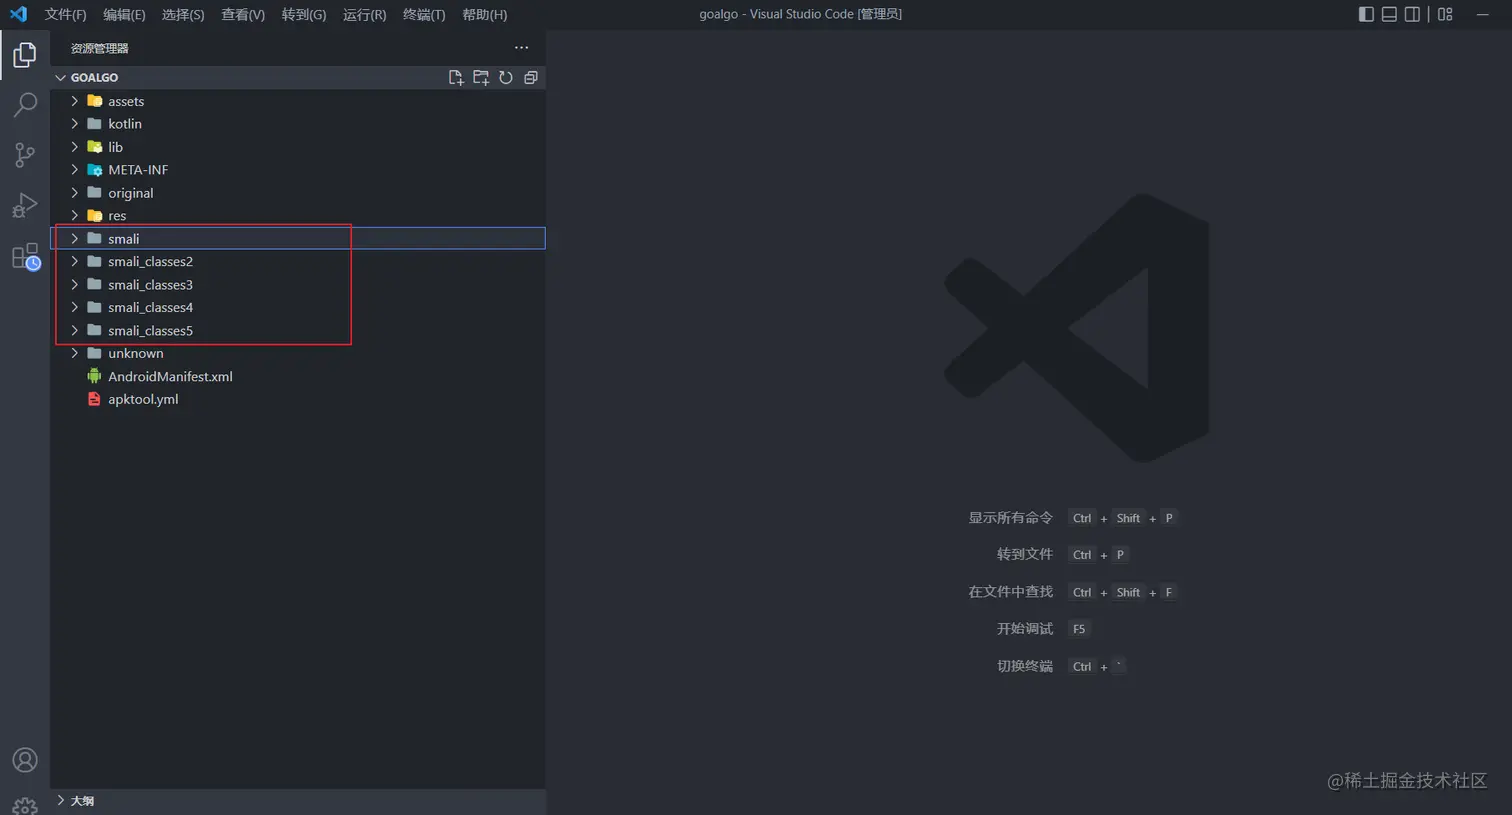1512x815 pixels.
Task: Expand the smali_classes2 folder chevron
Action: click(x=74, y=261)
